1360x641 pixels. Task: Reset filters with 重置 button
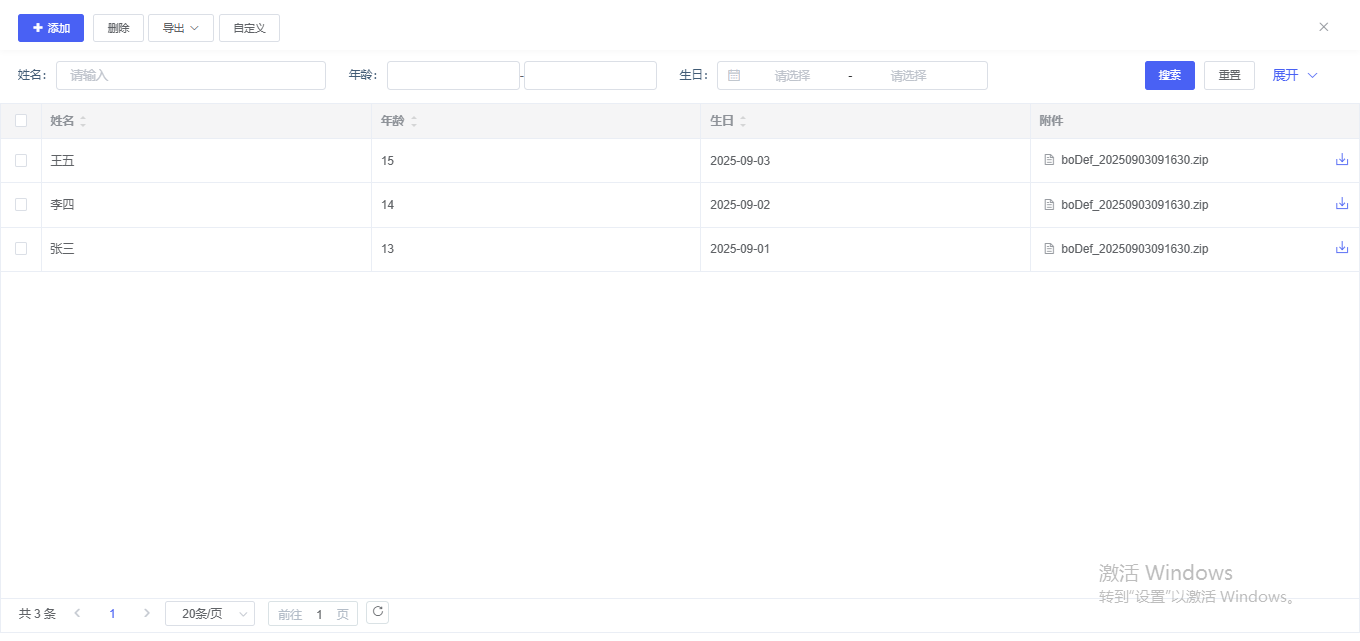(x=1229, y=76)
